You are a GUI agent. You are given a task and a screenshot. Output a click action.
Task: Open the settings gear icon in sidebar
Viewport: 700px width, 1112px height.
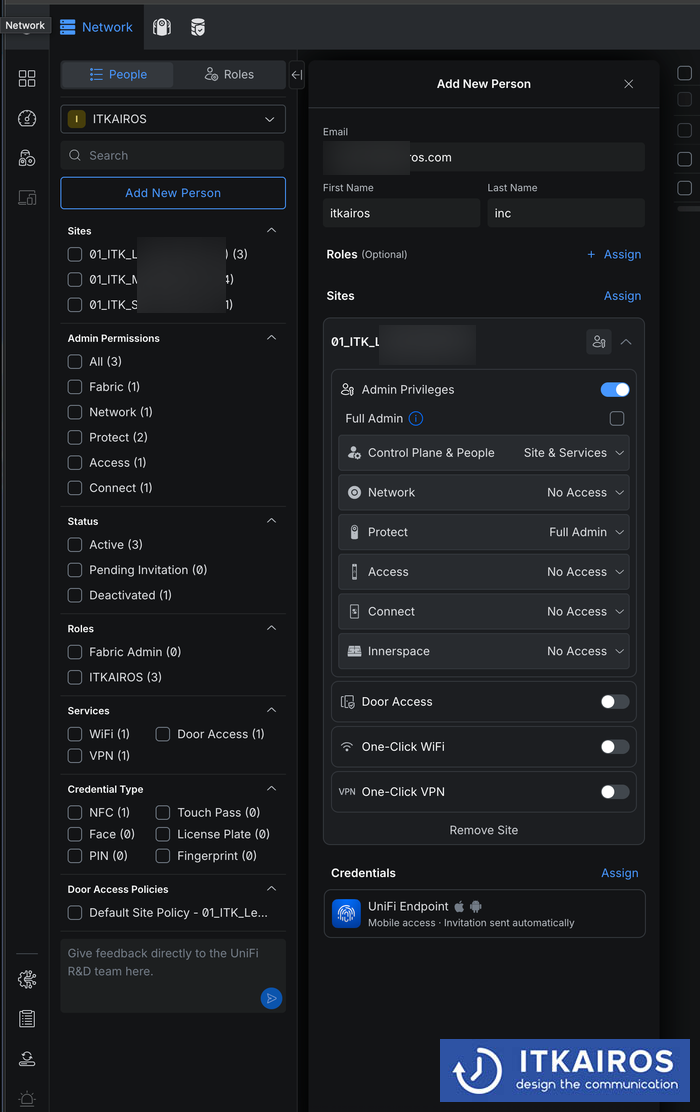pyautogui.click(x=27, y=979)
